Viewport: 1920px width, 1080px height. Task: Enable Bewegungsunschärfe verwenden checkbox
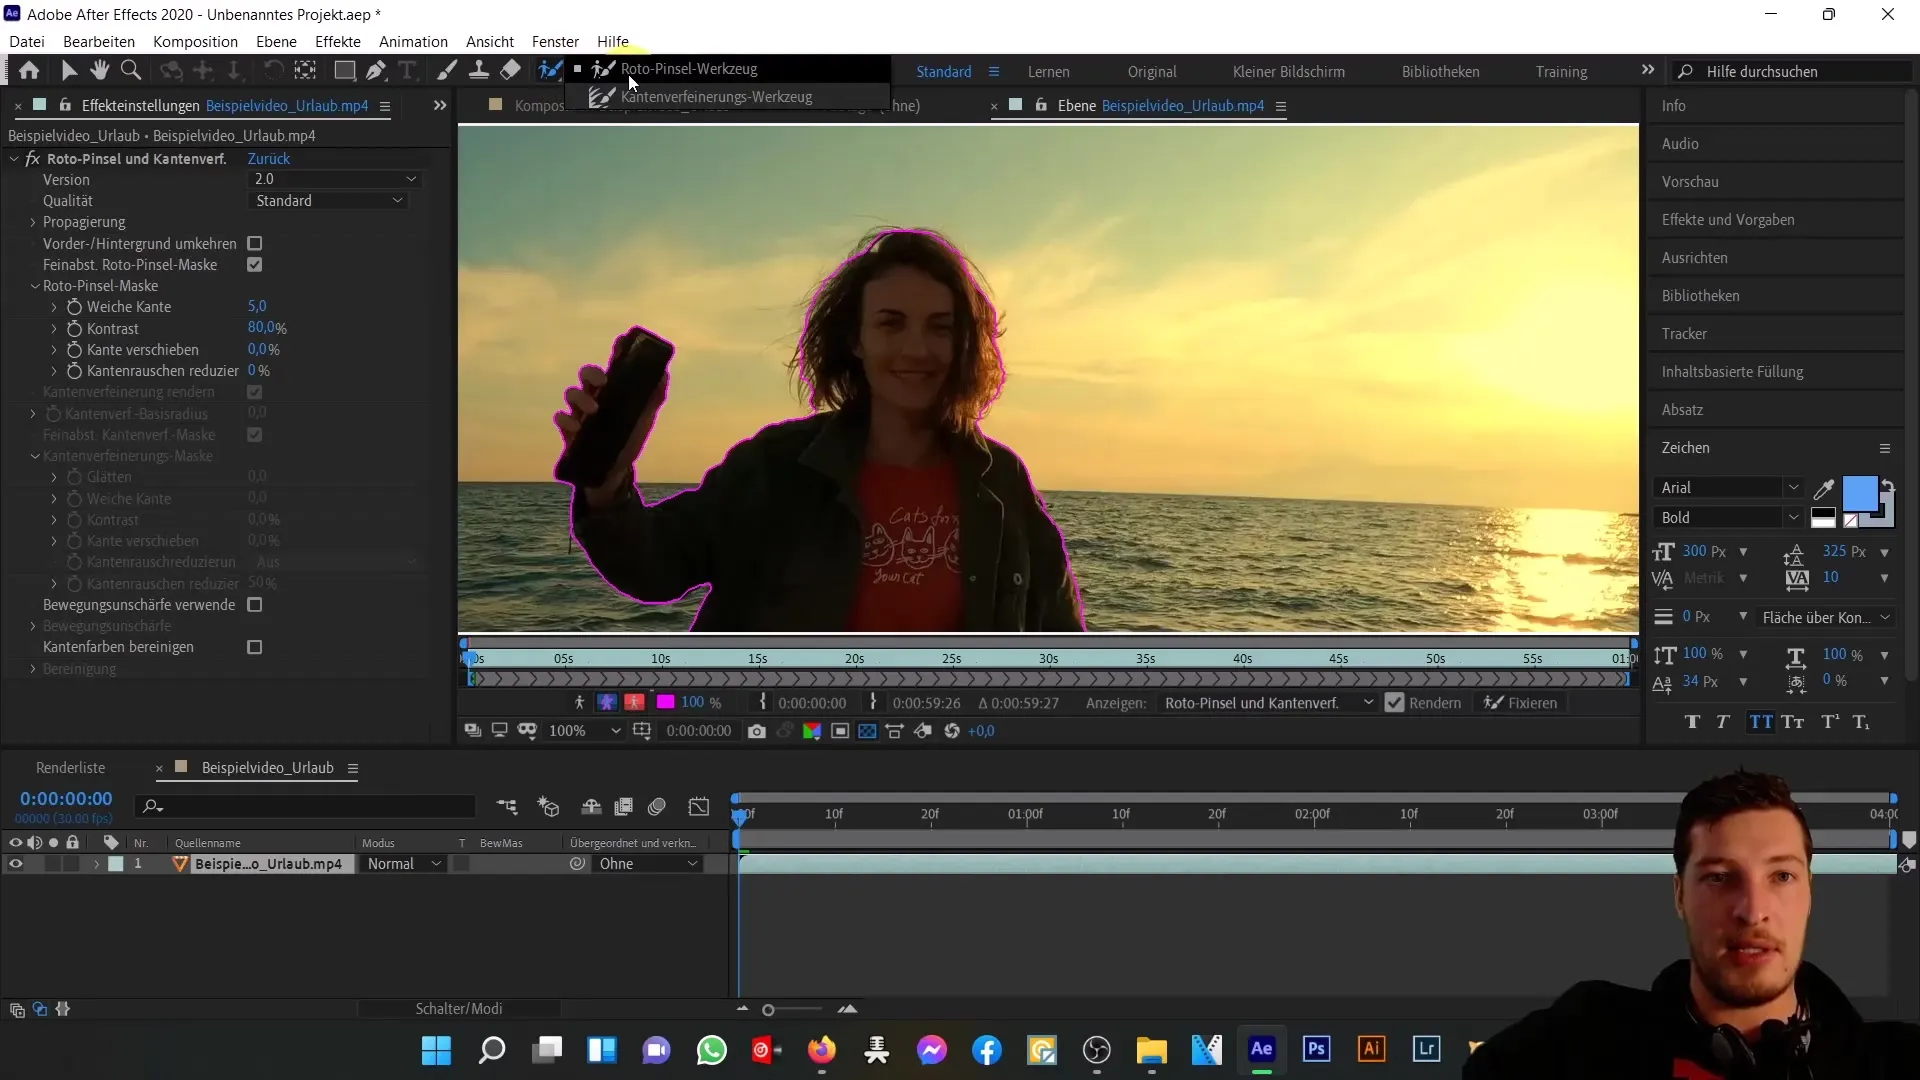pos(255,605)
